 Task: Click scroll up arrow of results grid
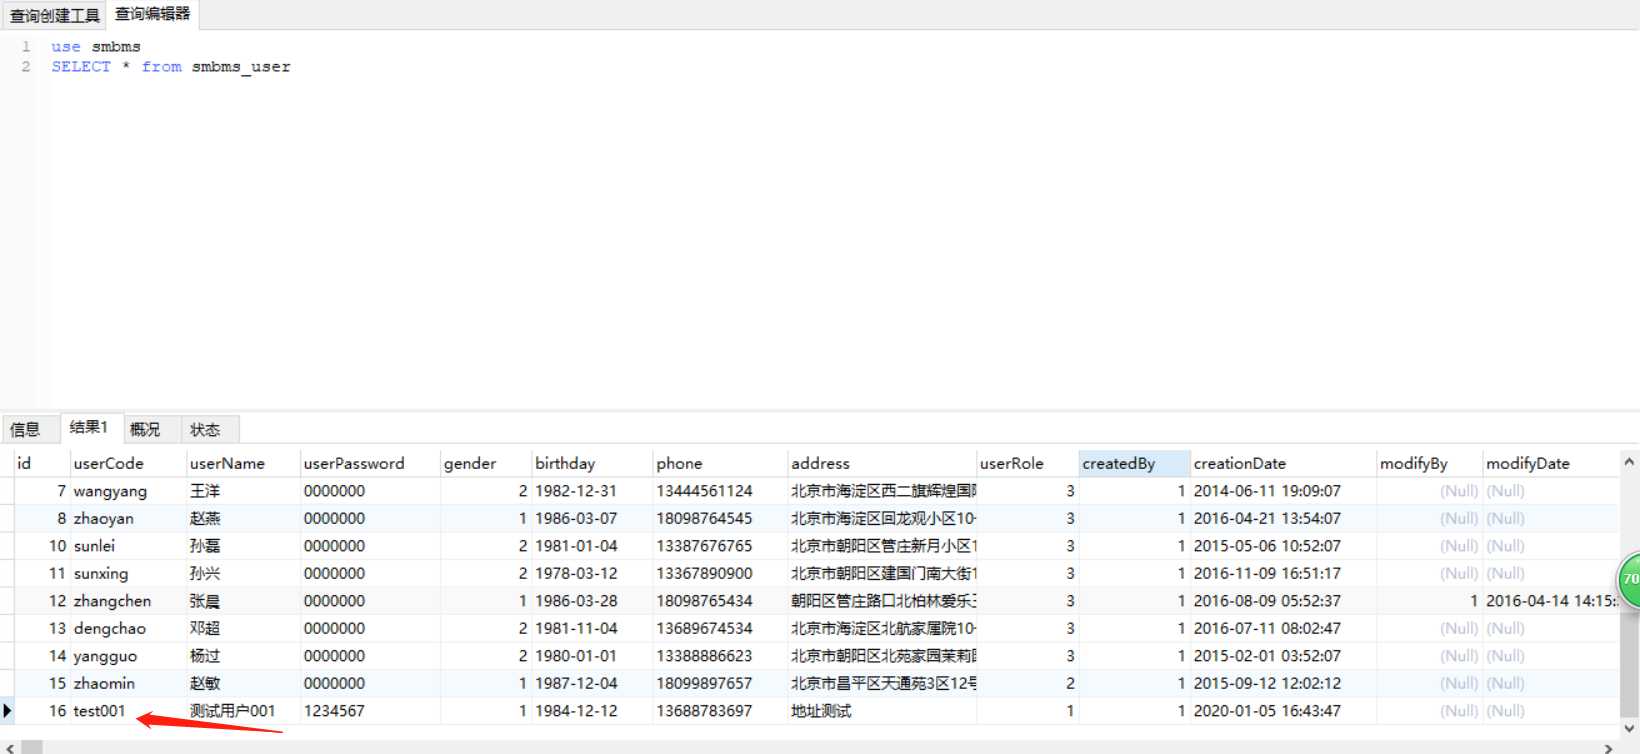pyautogui.click(x=1629, y=462)
